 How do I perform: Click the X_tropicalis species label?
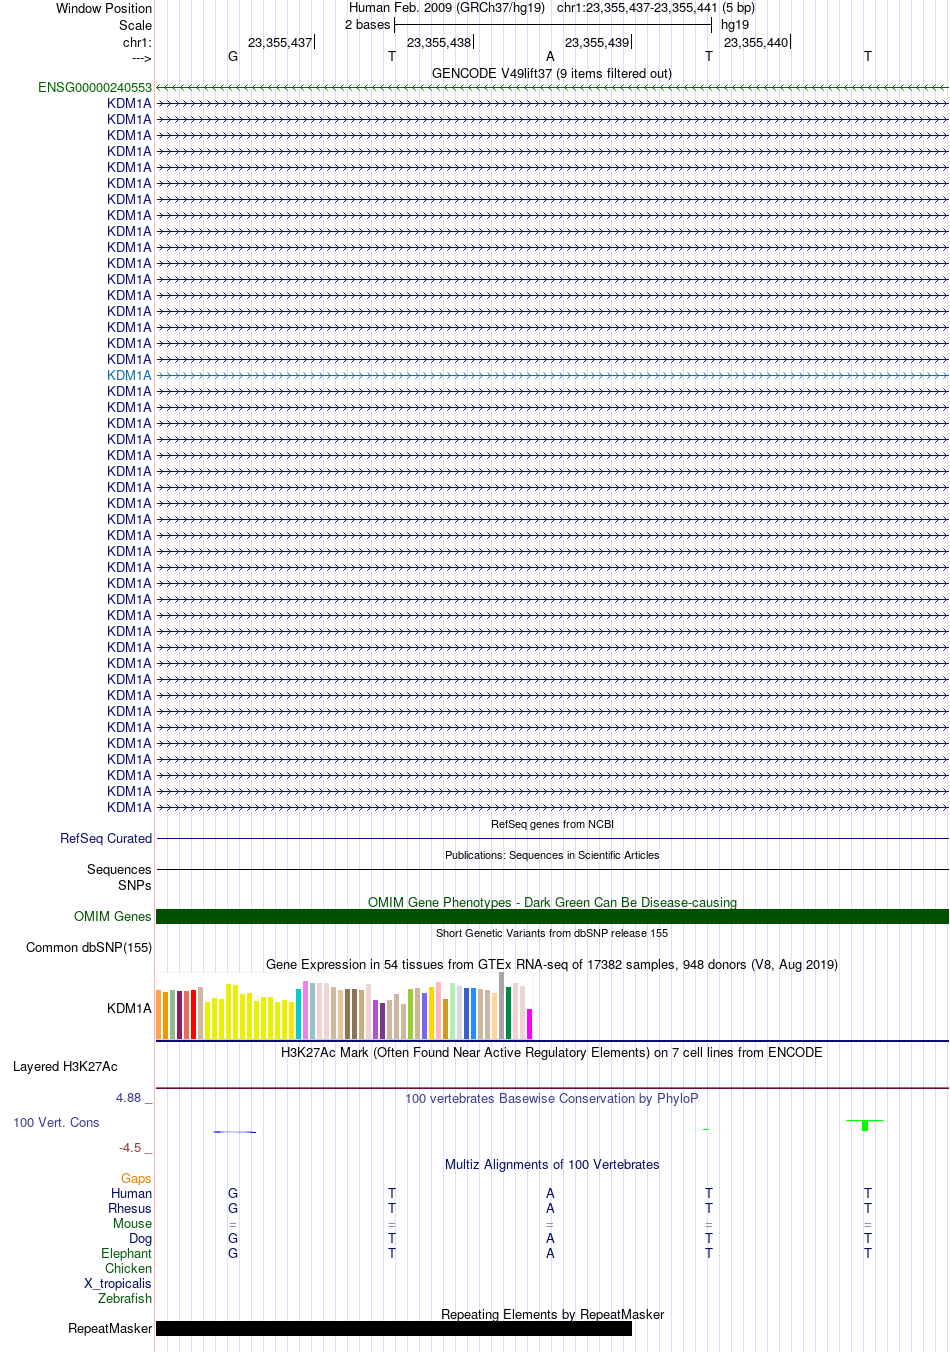[x=118, y=1284]
